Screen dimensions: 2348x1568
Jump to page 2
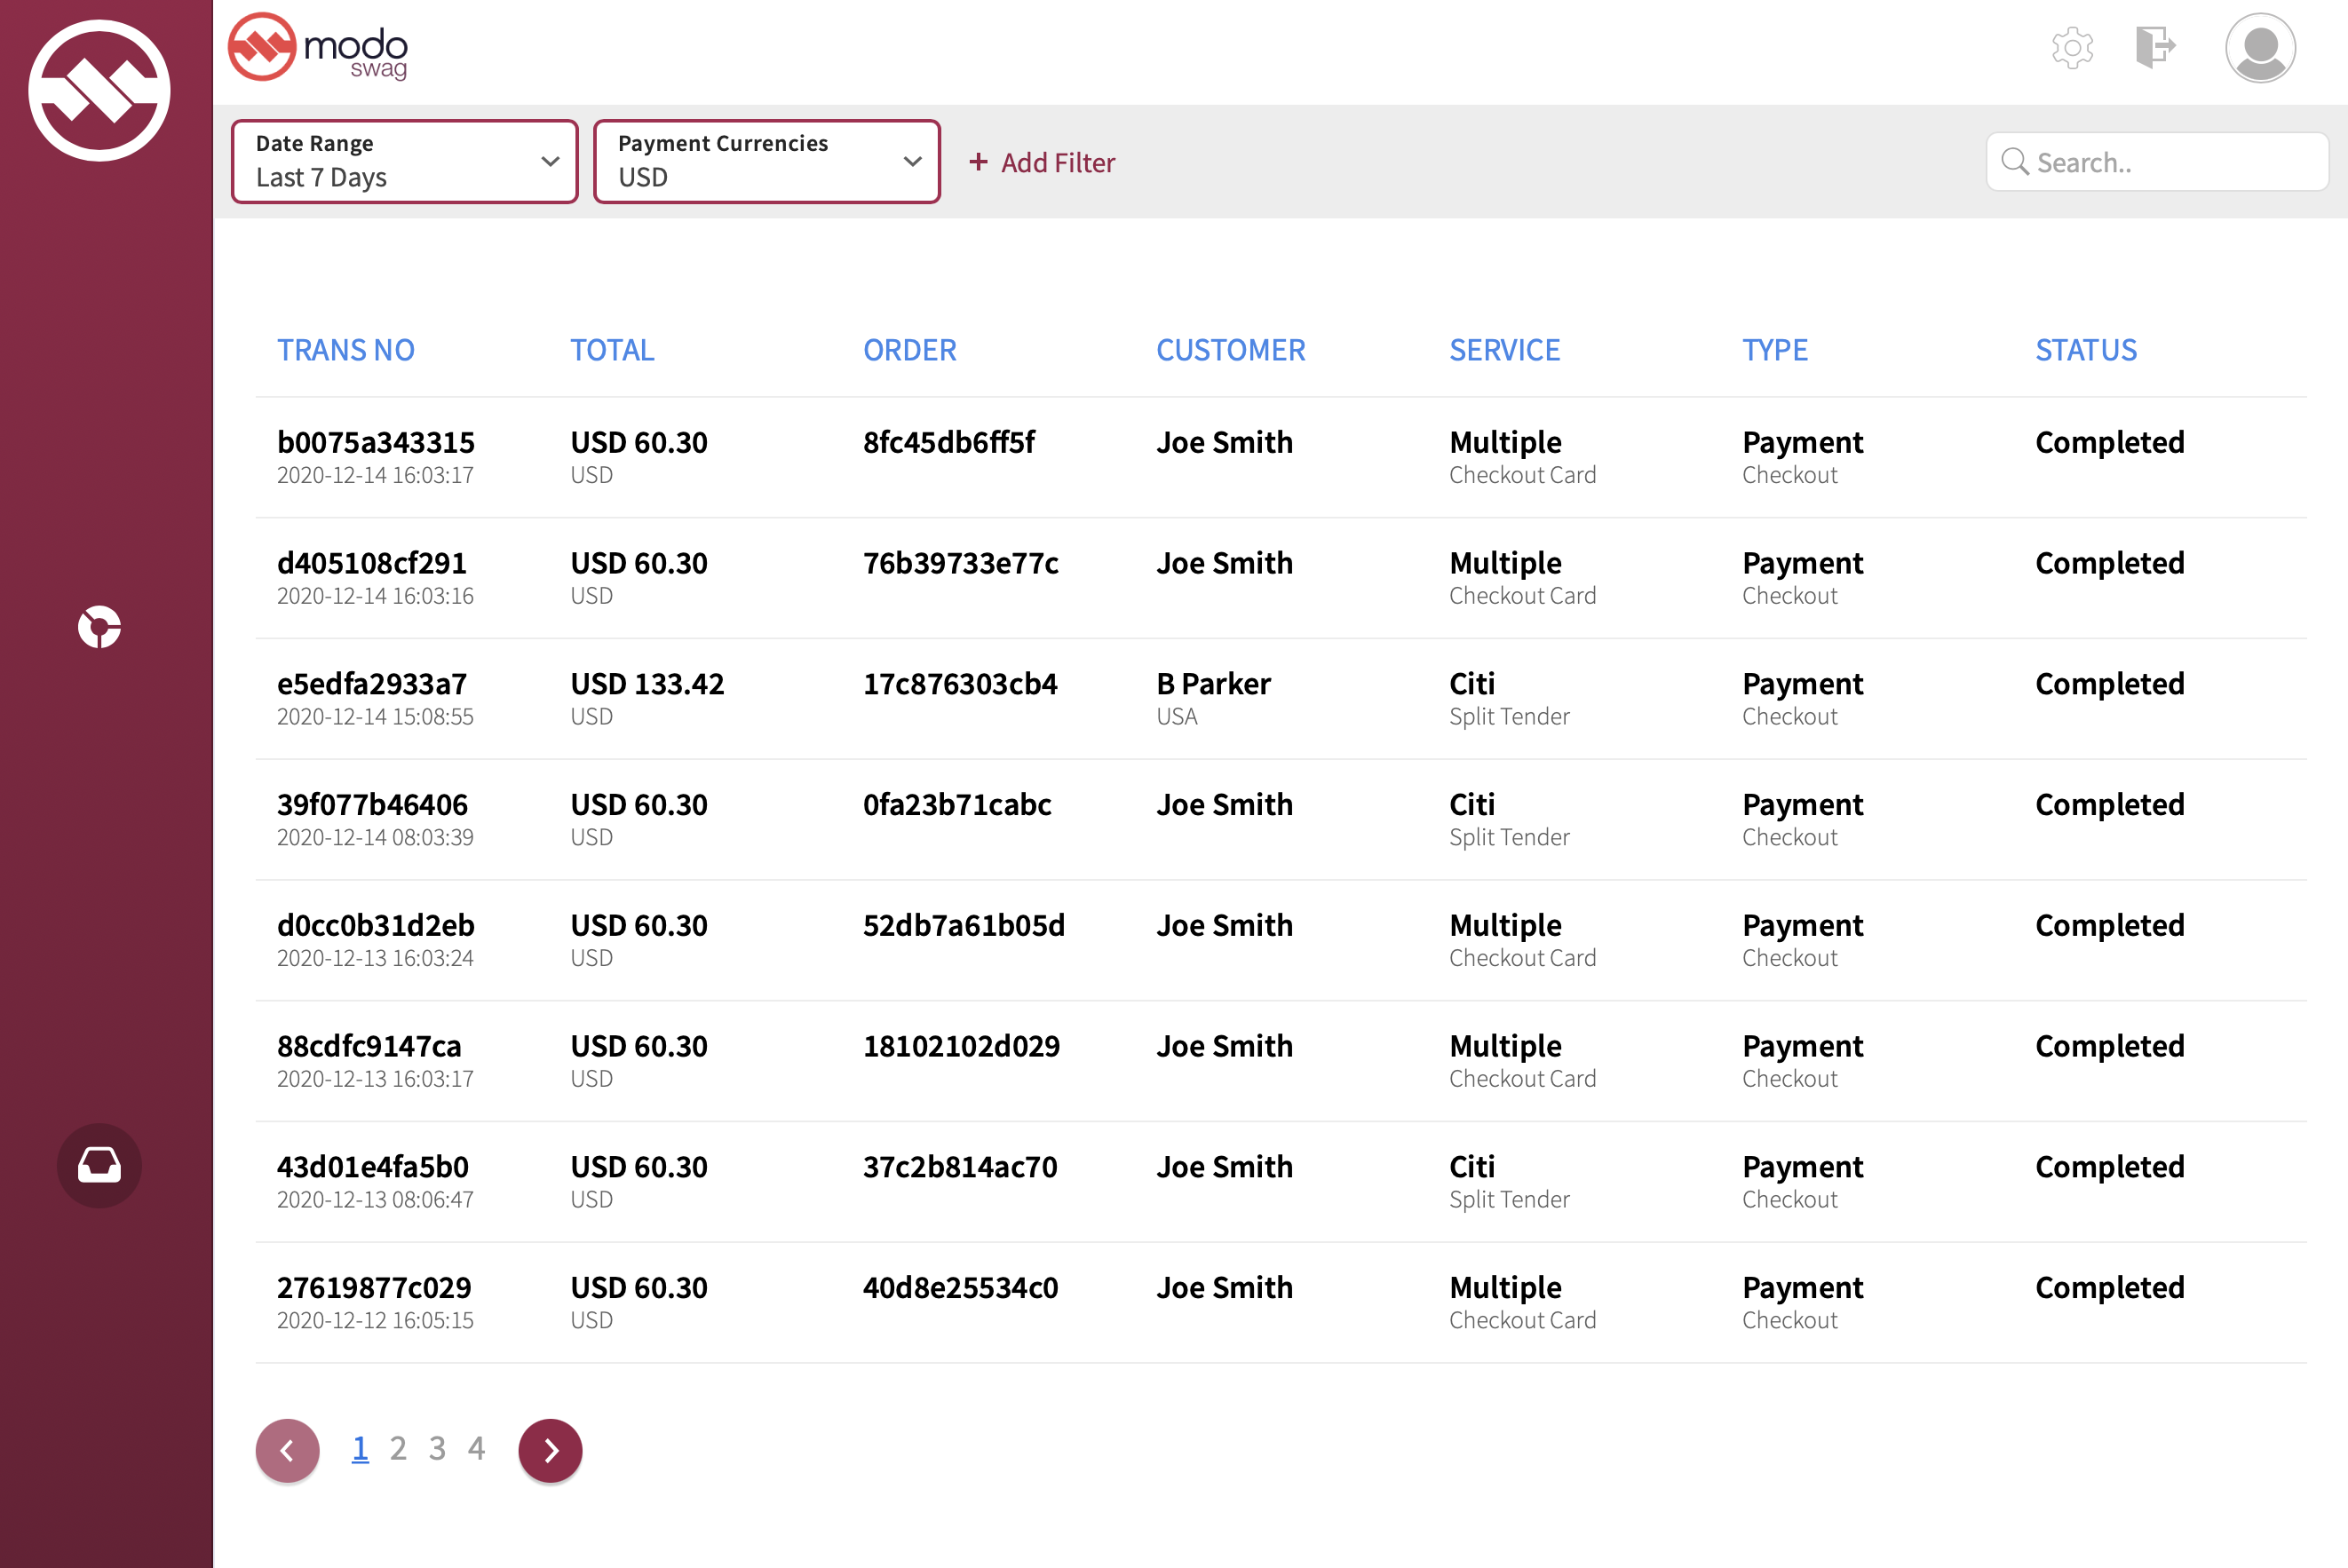tap(398, 1448)
